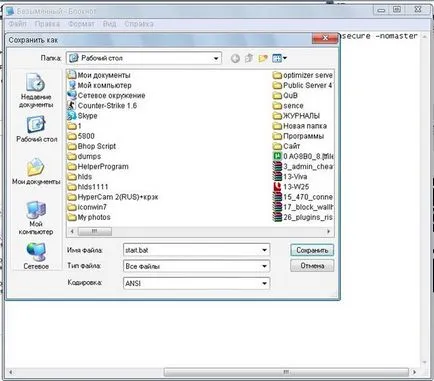Screen dimensions: 434x381
Task: Expand the Папка location dropdown
Action: pyautogui.click(x=216, y=59)
